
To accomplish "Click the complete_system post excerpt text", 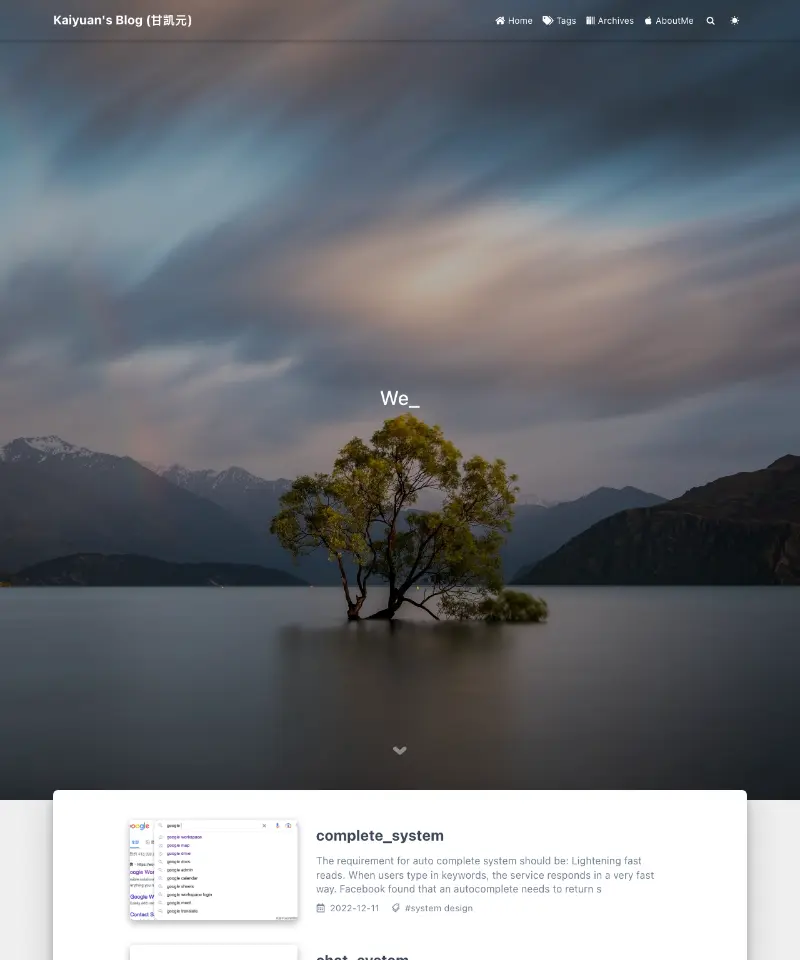I will 485,875.
